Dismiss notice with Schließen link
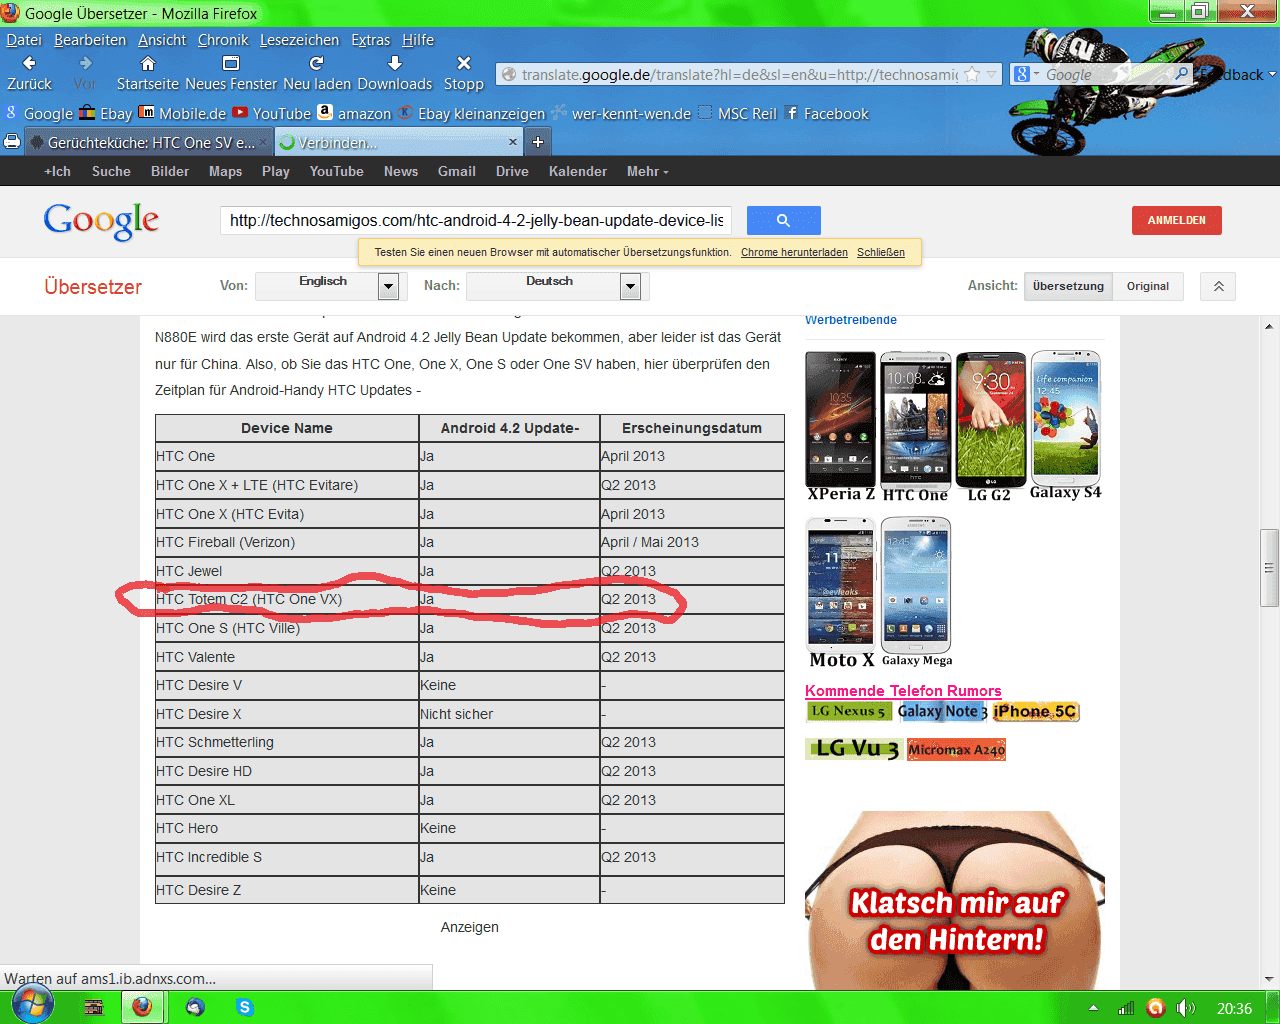This screenshot has height=1024, width=1280. [881, 252]
